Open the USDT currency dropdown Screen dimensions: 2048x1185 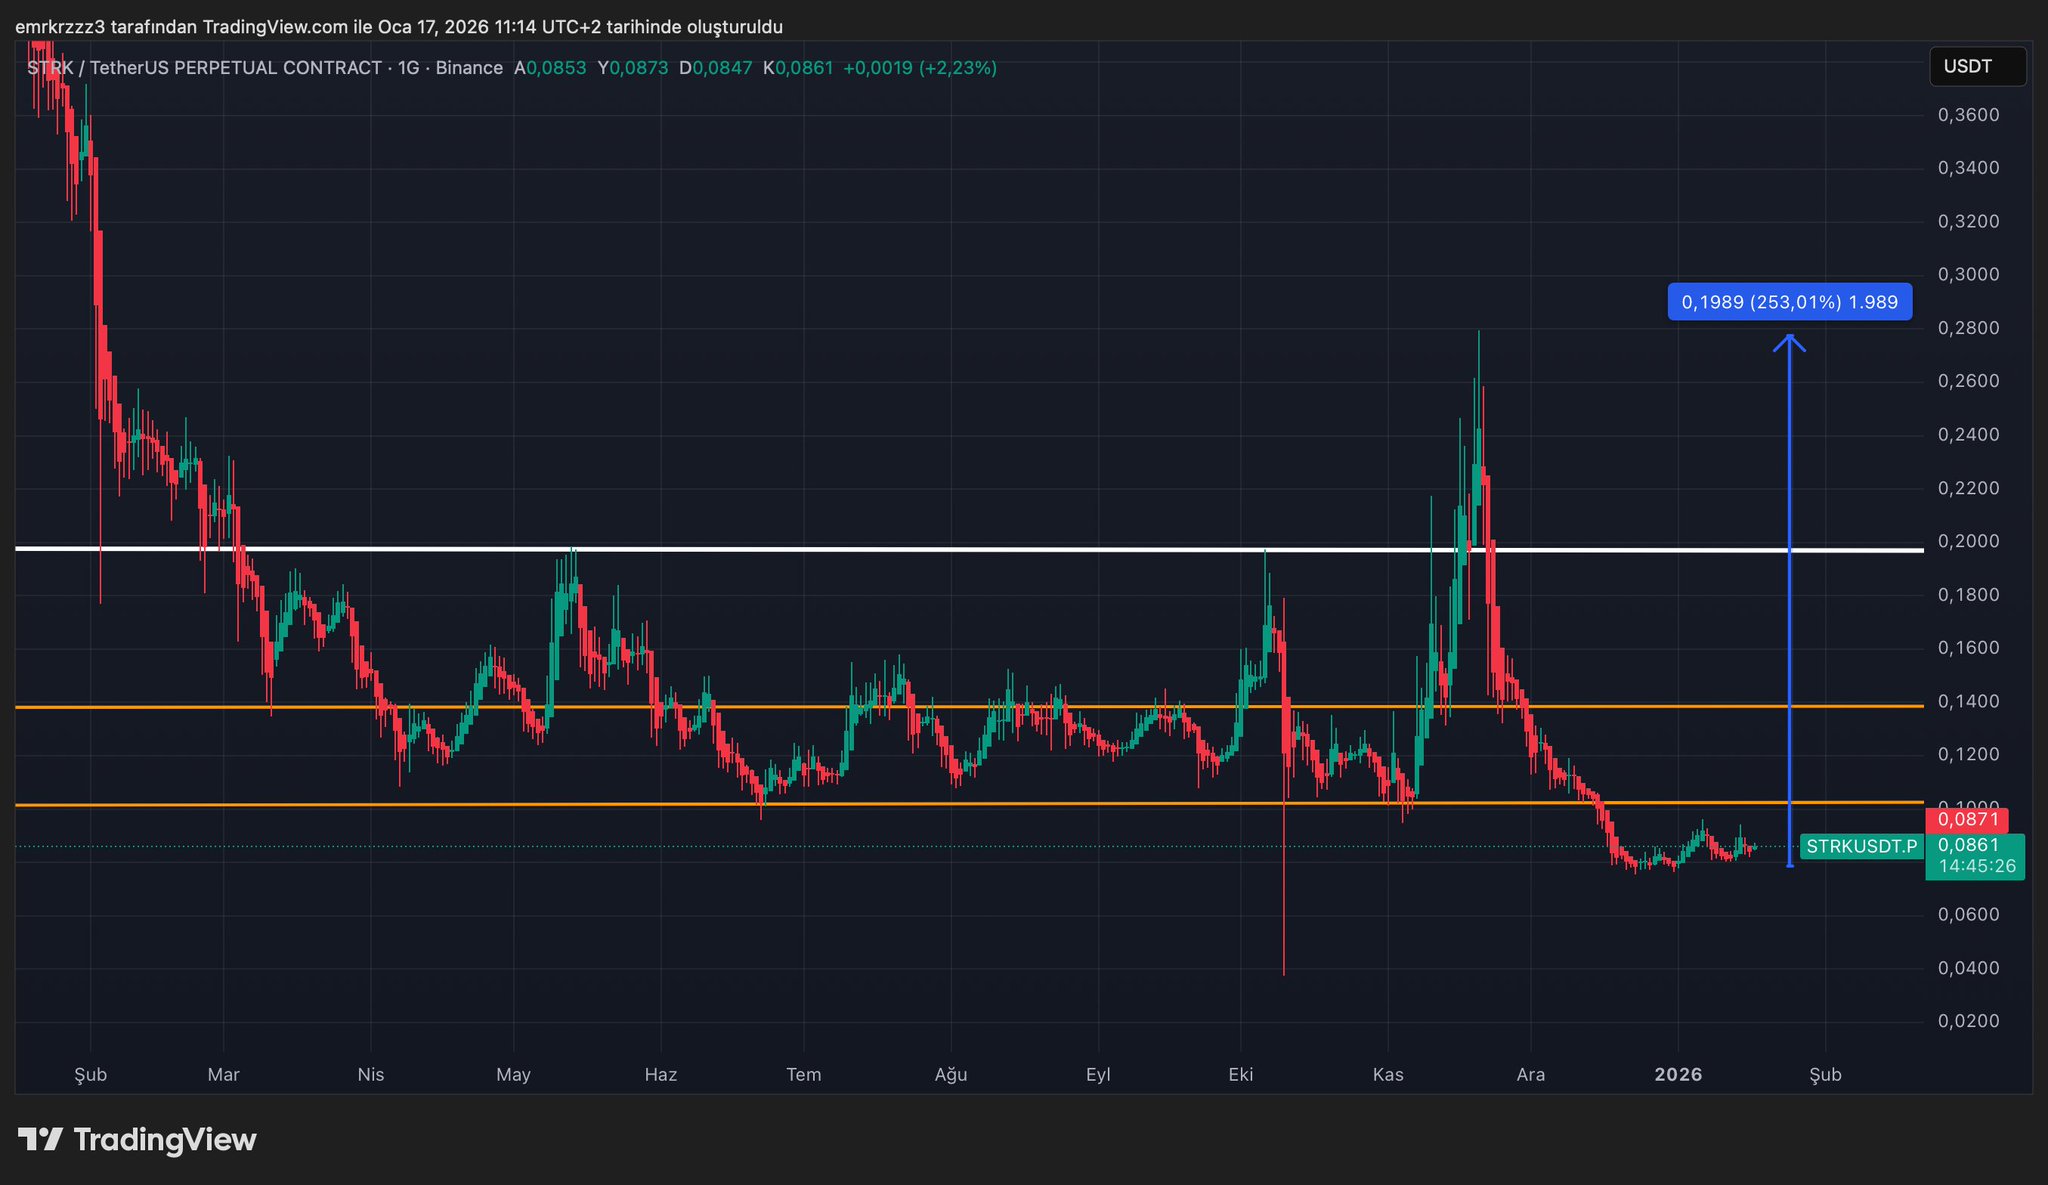(x=1976, y=67)
